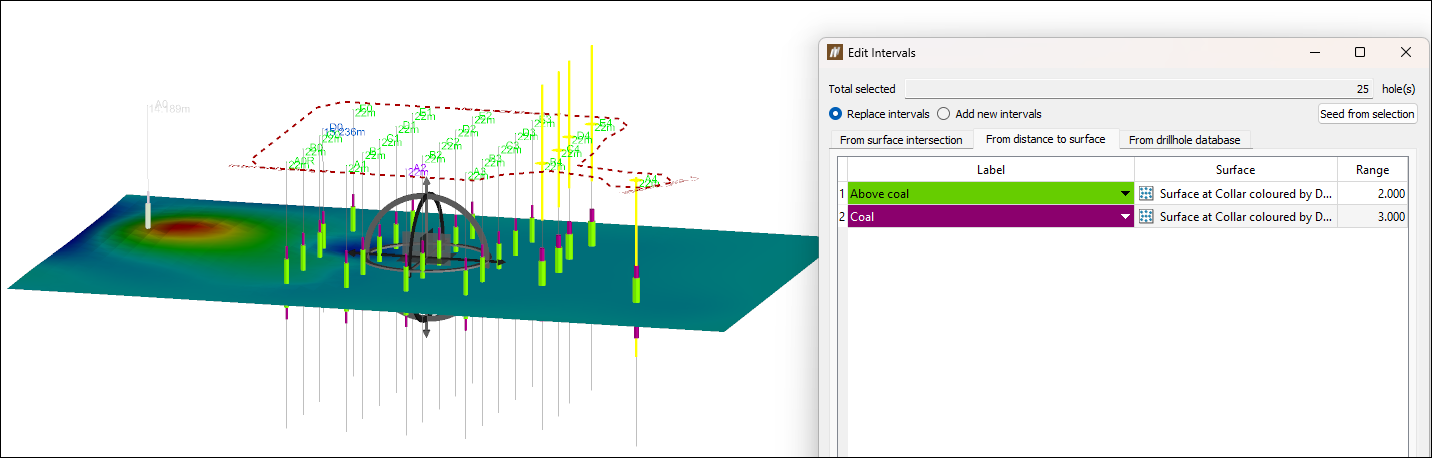Click the surface icon in the Coal row
Screen dimensions: 1432x458
(x=1146, y=216)
